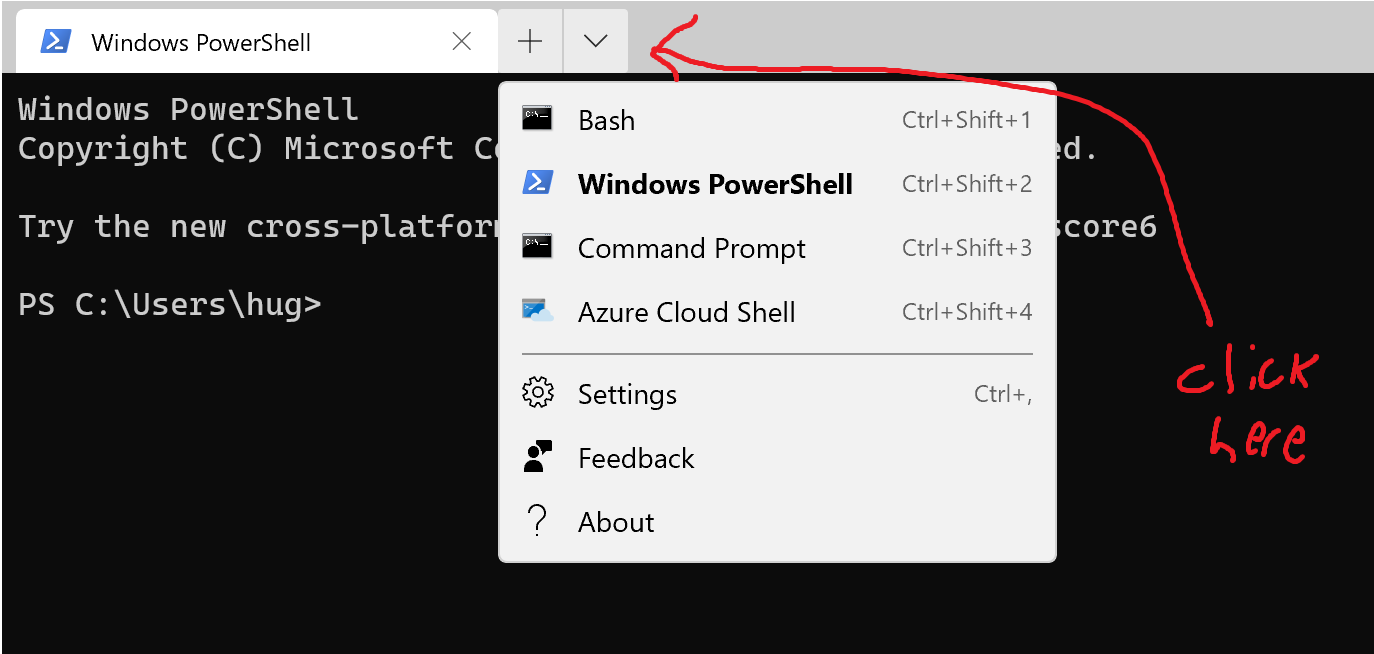Viewport: 1374px width, 654px height.
Task: Click the About question mark icon
Action: 537,521
